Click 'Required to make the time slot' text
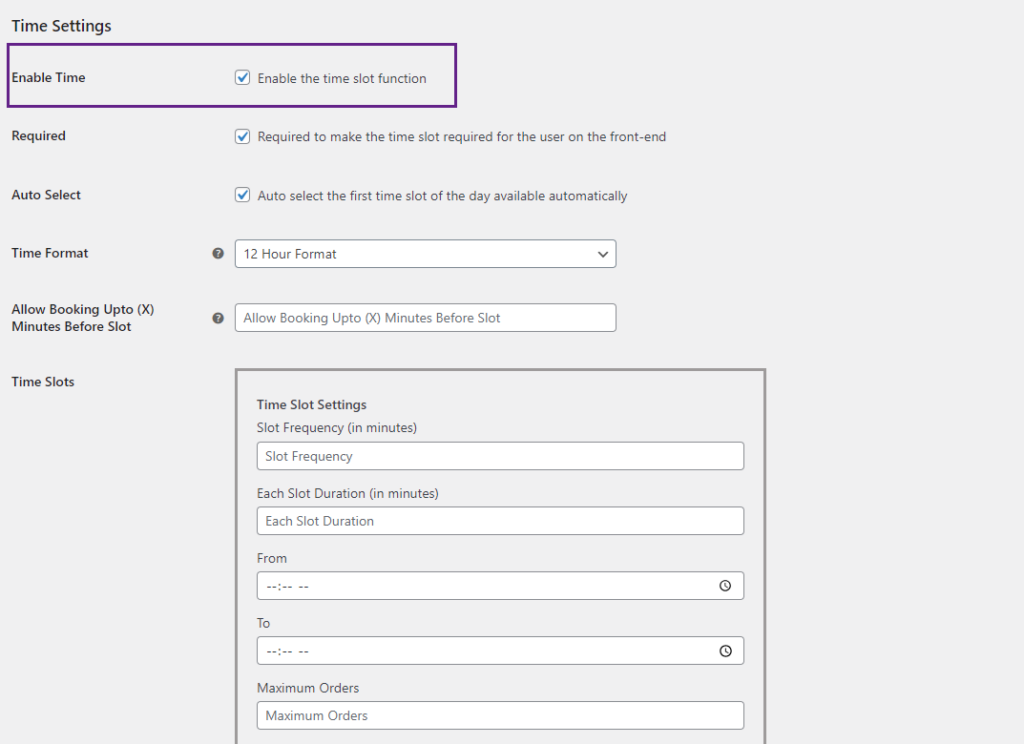Viewport: 1024px width, 744px height. [x=462, y=137]
